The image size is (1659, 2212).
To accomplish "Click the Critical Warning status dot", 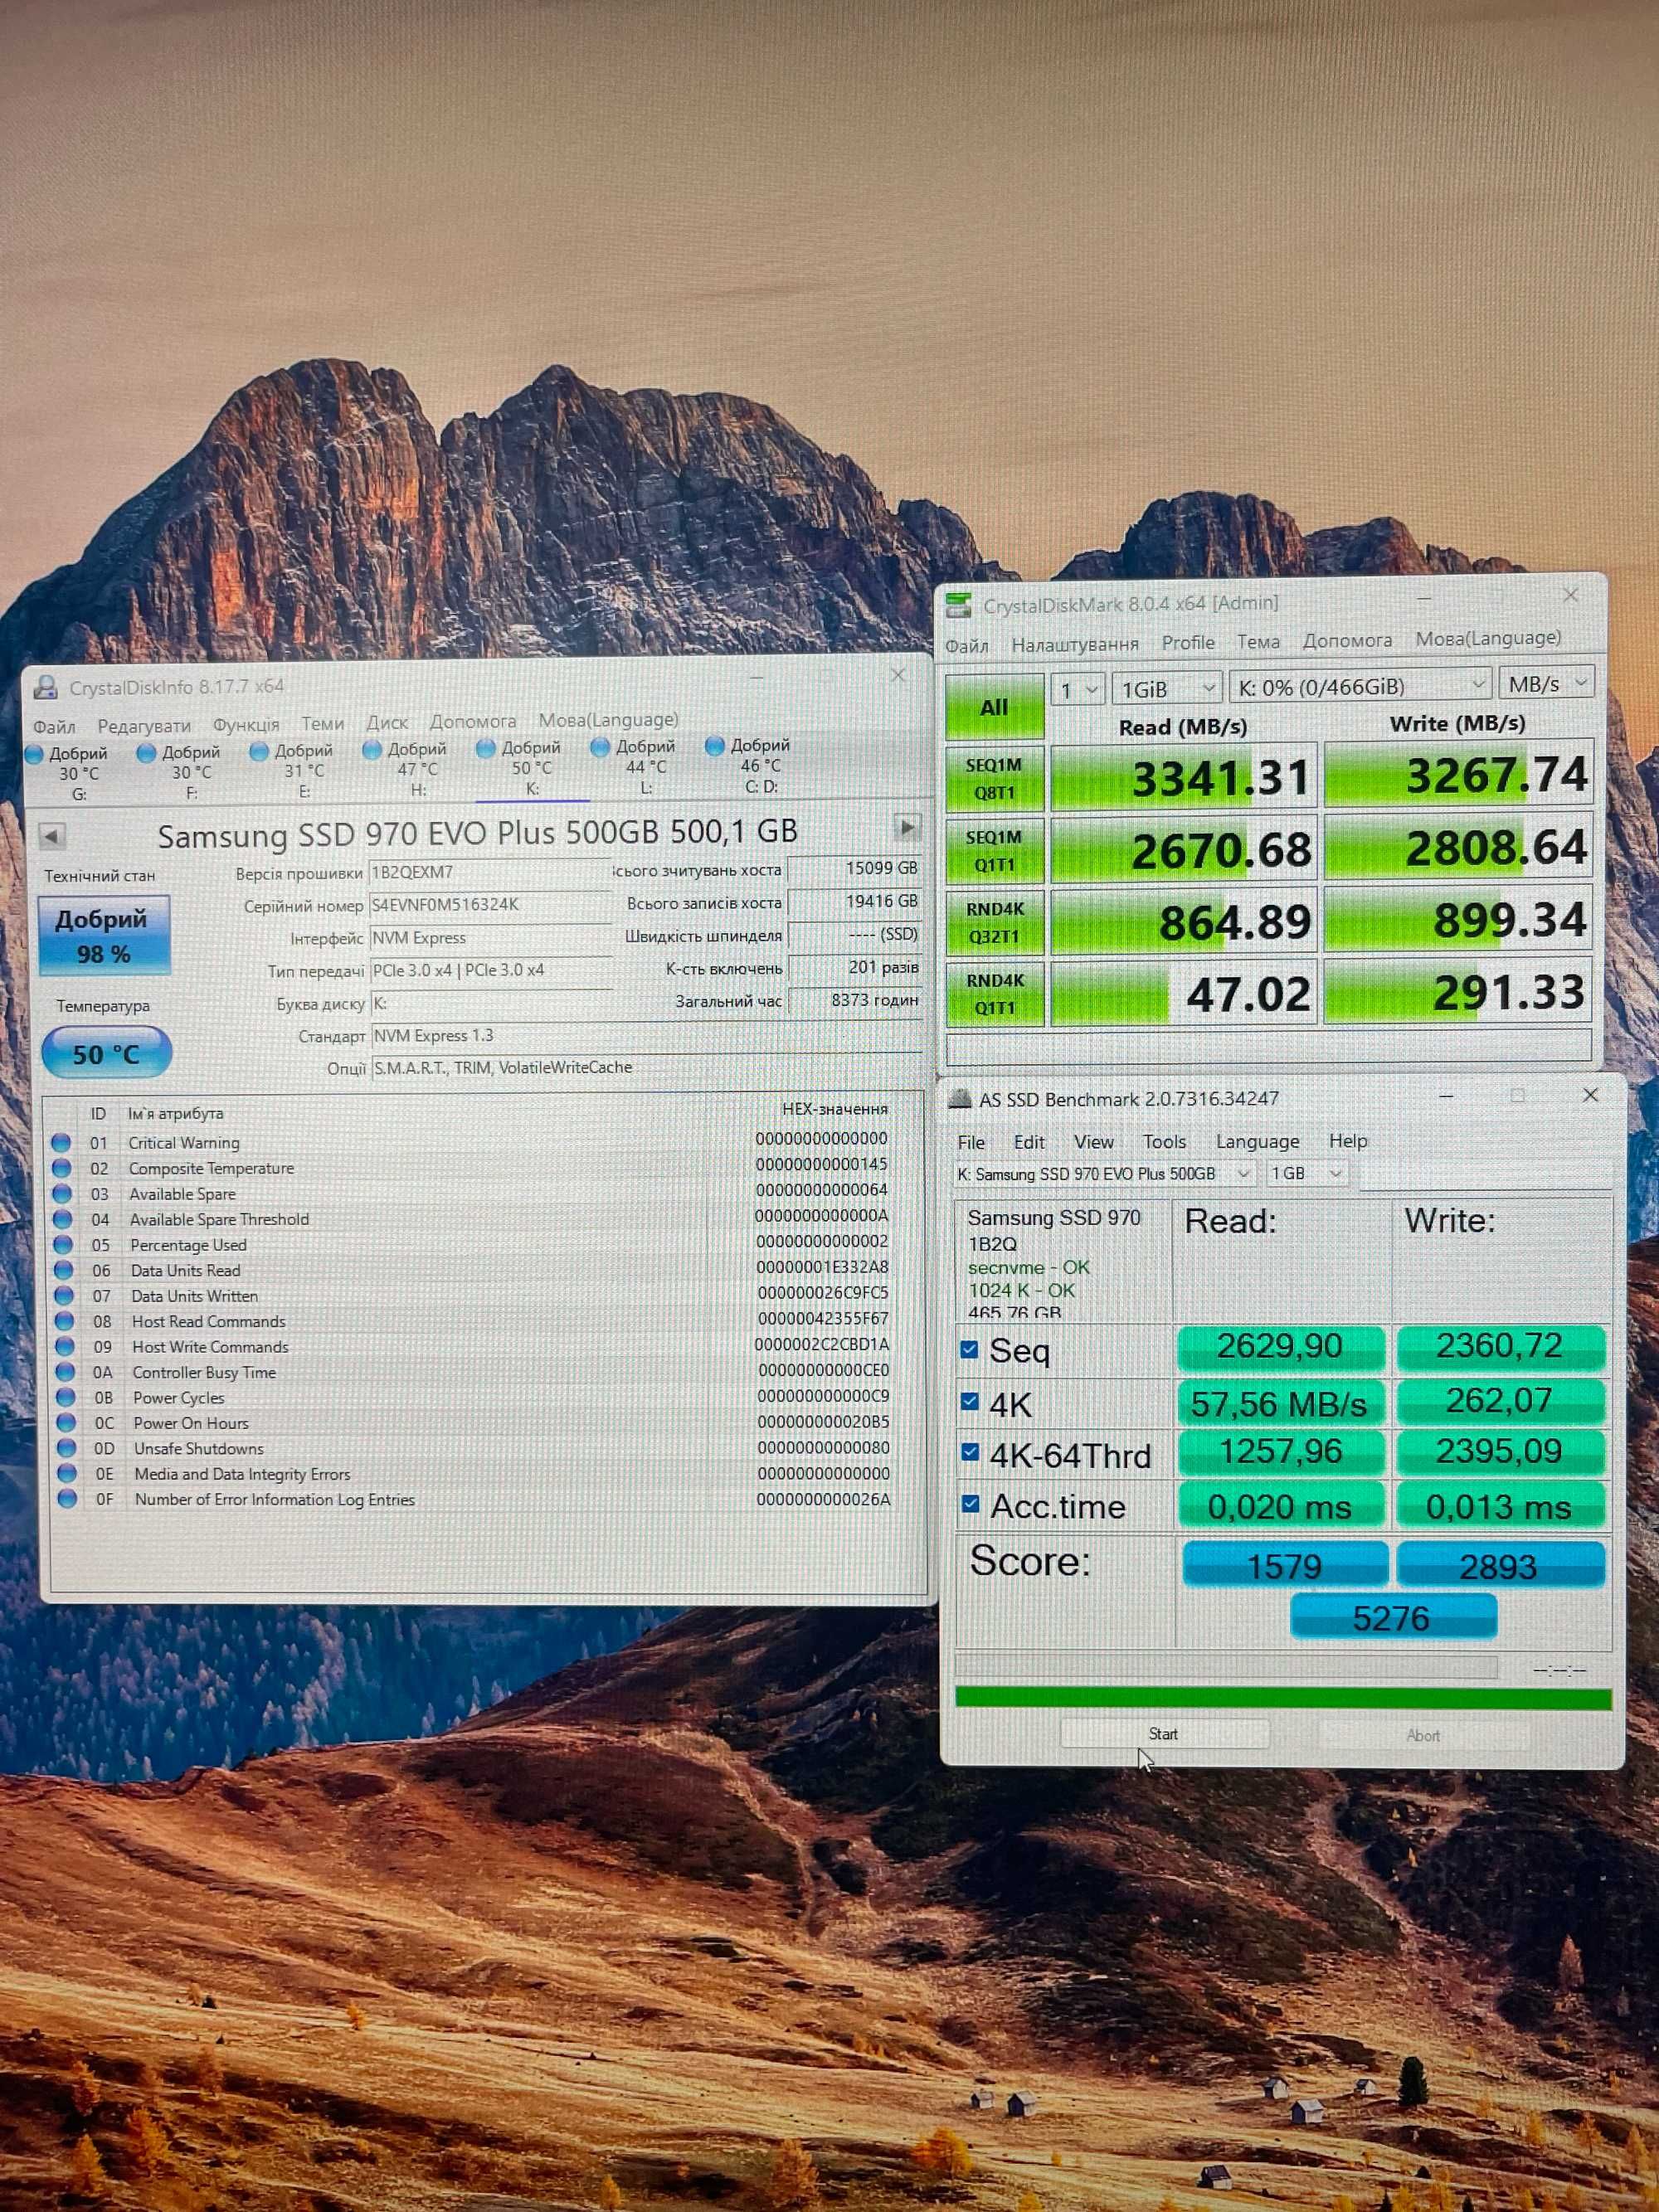I will (x=61, y=1142).
